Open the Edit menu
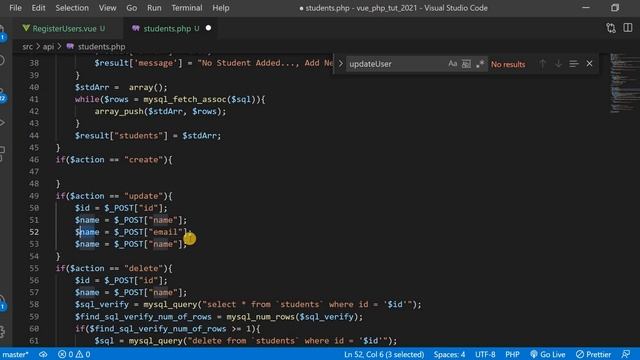 pos(38,8)
